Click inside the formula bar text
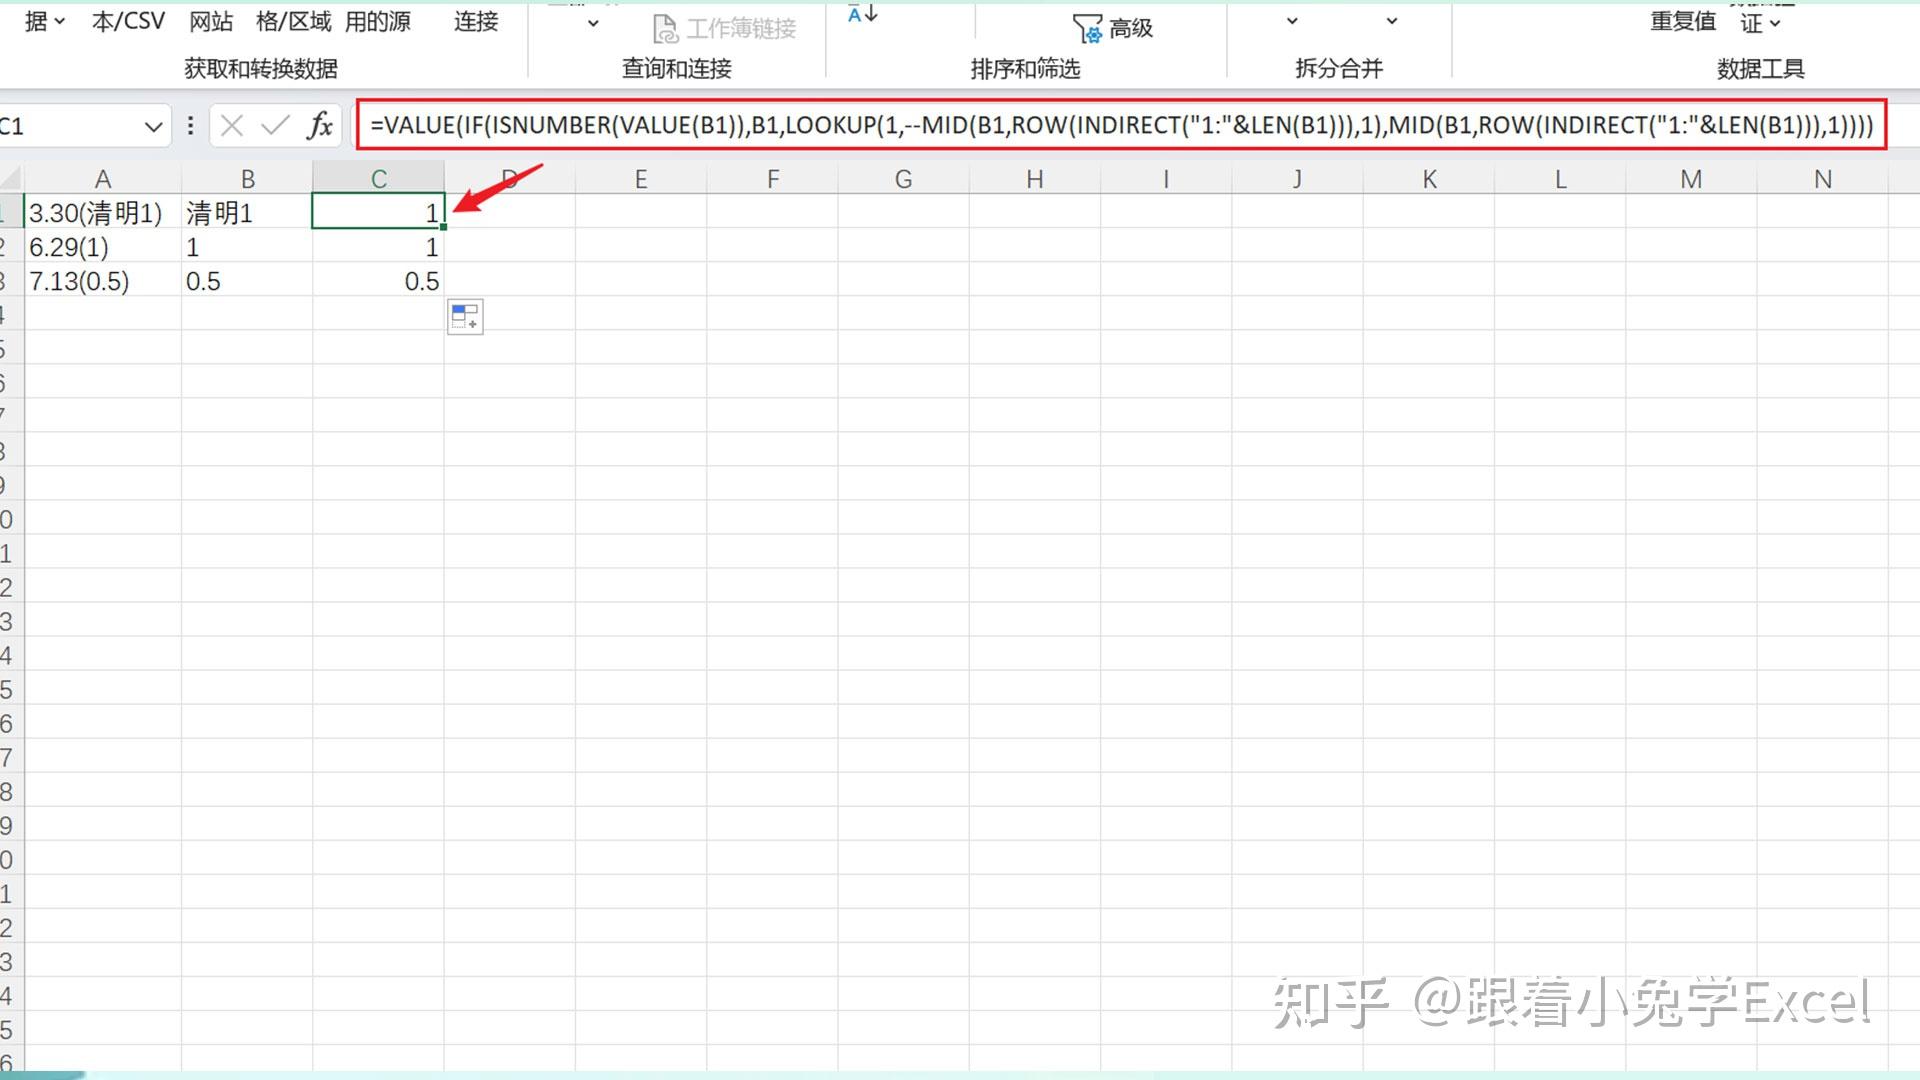 1121,125
